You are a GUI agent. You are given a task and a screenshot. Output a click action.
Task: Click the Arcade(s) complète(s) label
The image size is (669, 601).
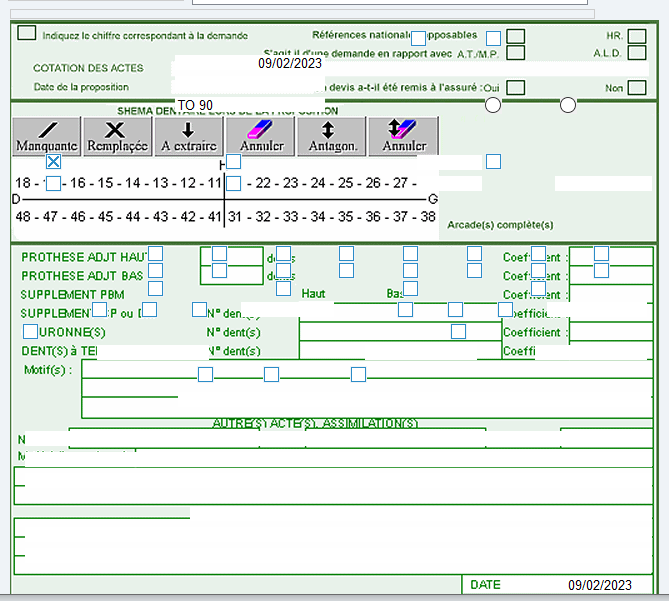[x=500, y=225]
